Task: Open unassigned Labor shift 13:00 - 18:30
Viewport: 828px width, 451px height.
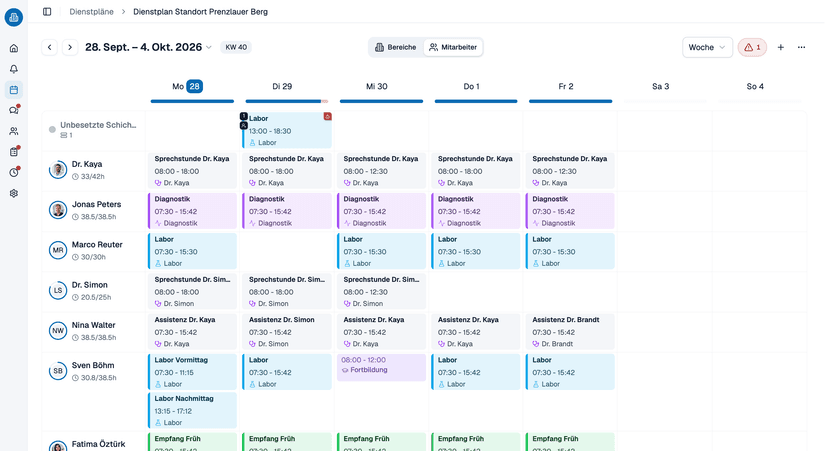Action: pos(287,130)
